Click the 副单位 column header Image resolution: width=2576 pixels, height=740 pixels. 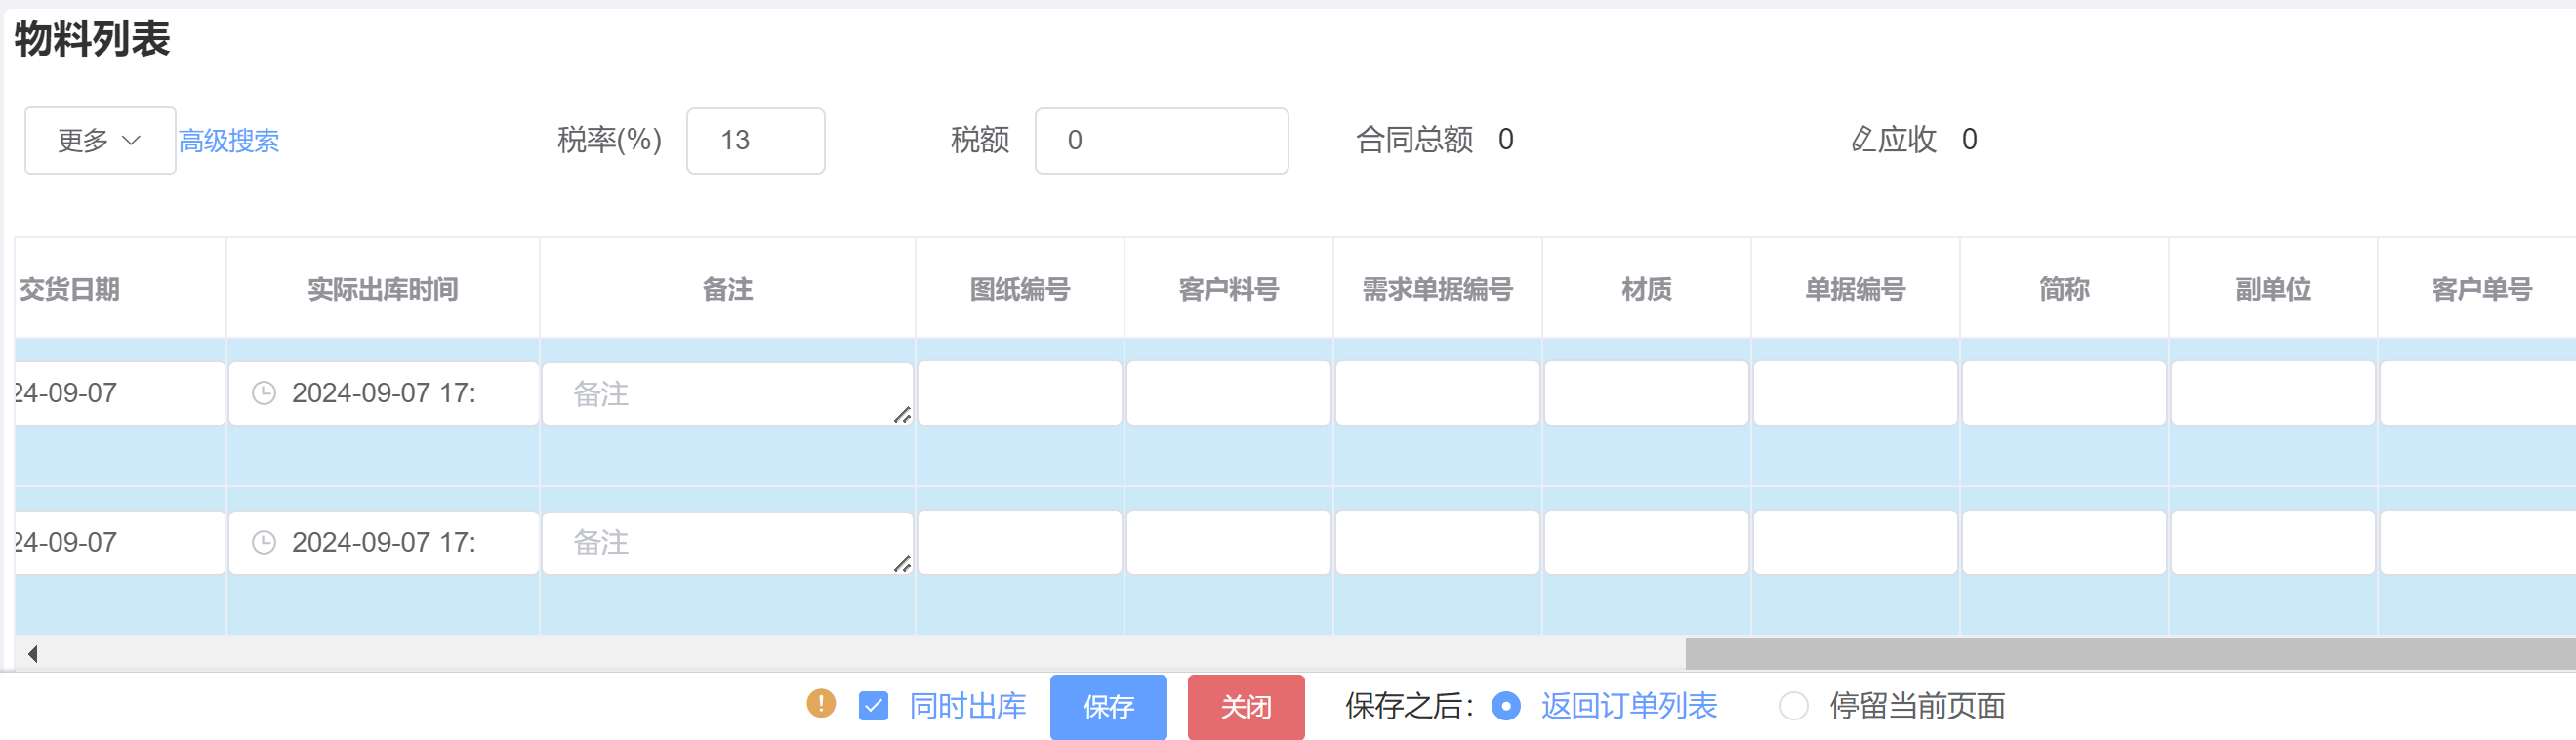2274,289
